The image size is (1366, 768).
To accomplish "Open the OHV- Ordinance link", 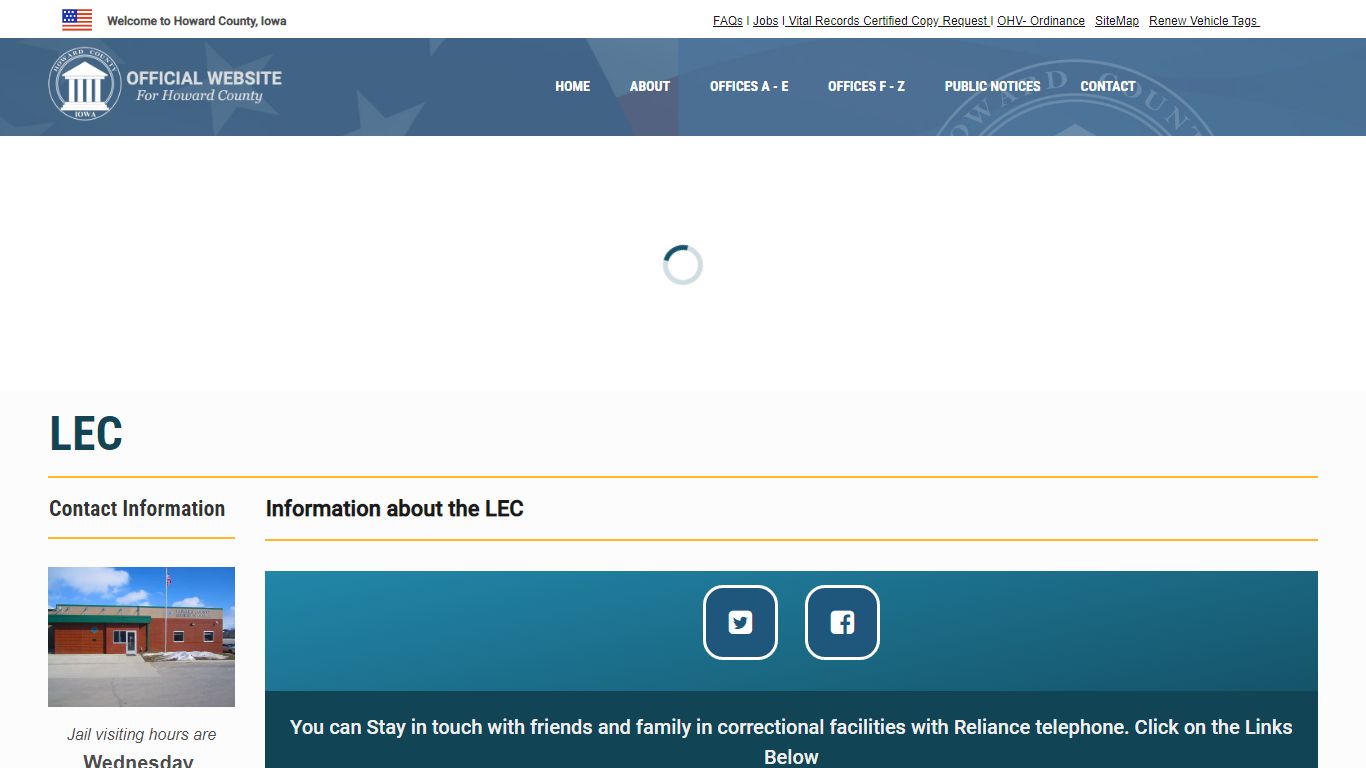I will (1041, 21).
